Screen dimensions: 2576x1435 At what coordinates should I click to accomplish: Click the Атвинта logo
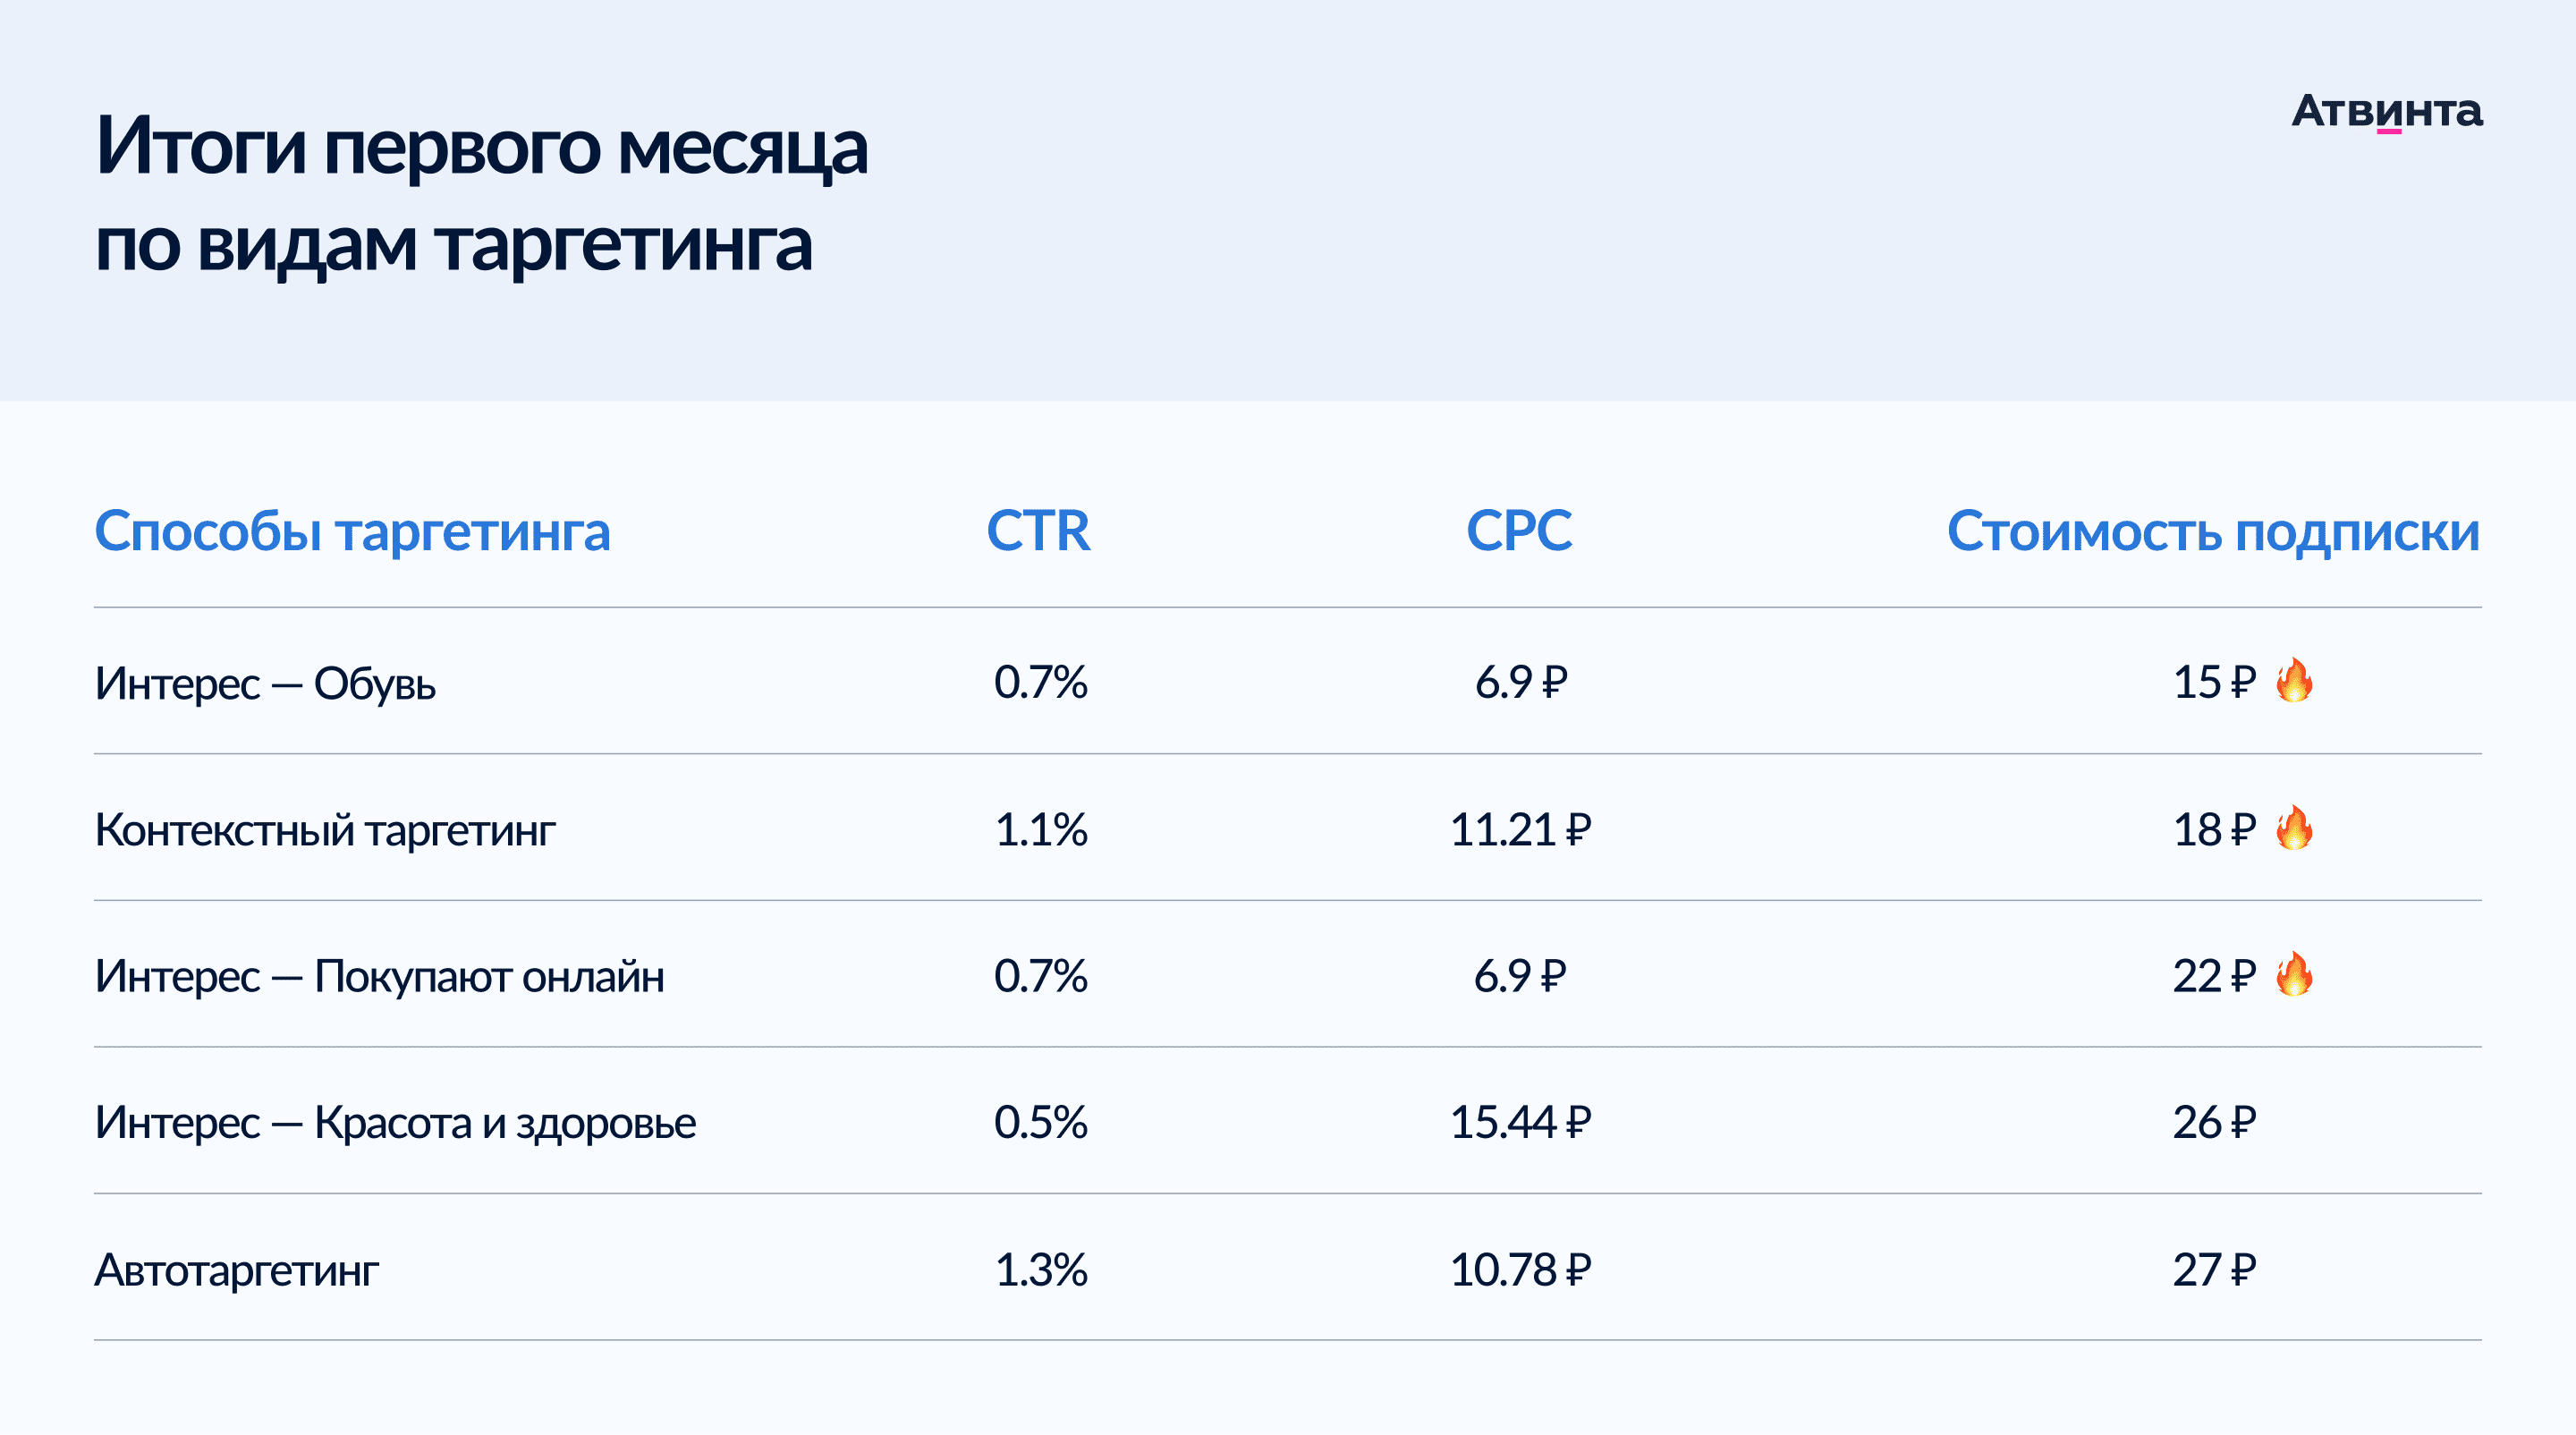point(2387,111)
